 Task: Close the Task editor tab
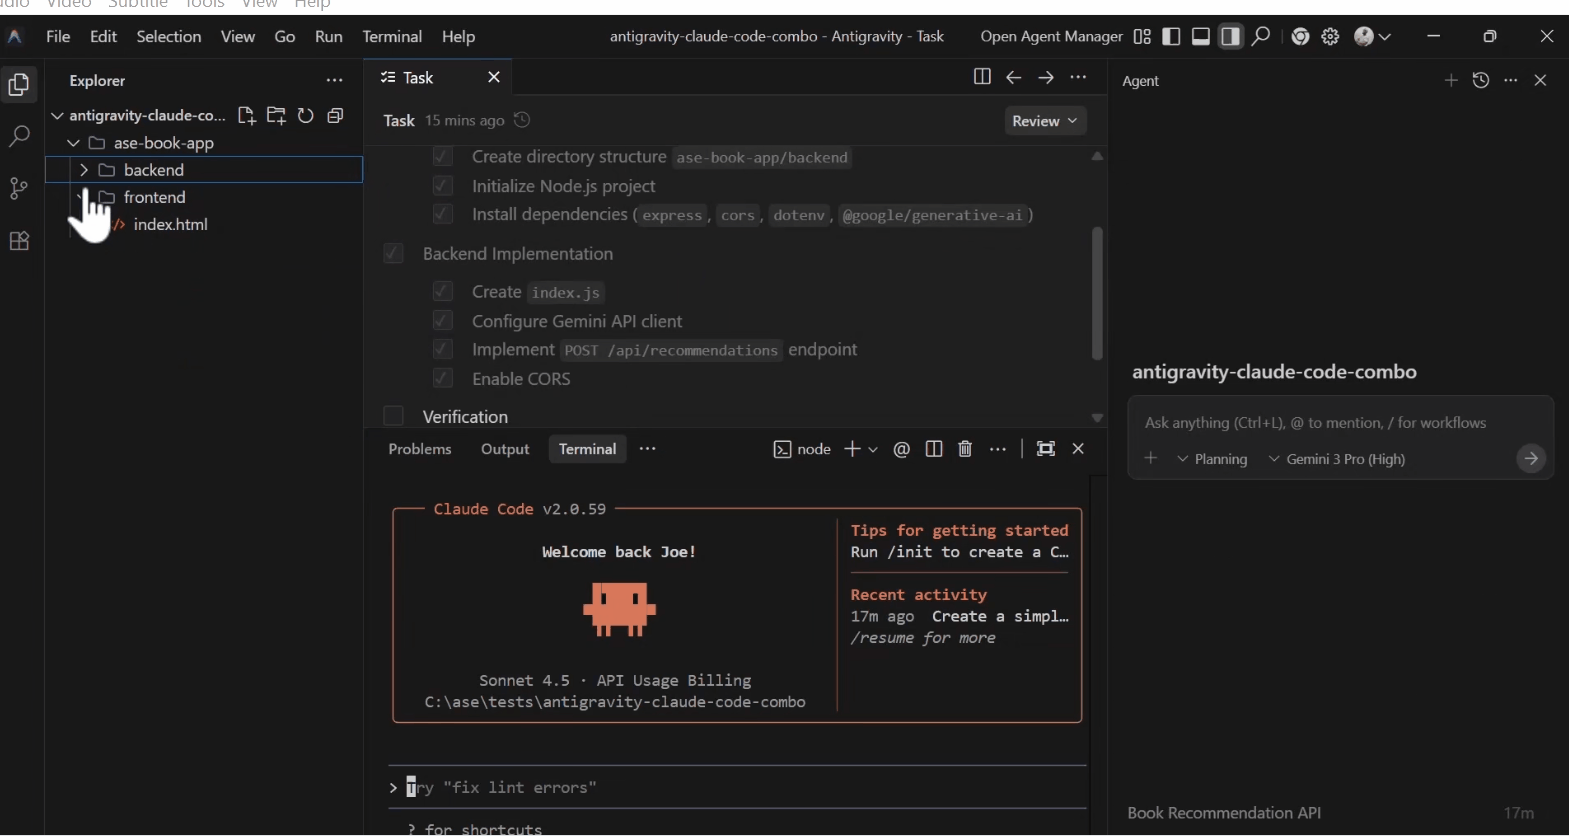pyautogui.click(x=494, y=77)
